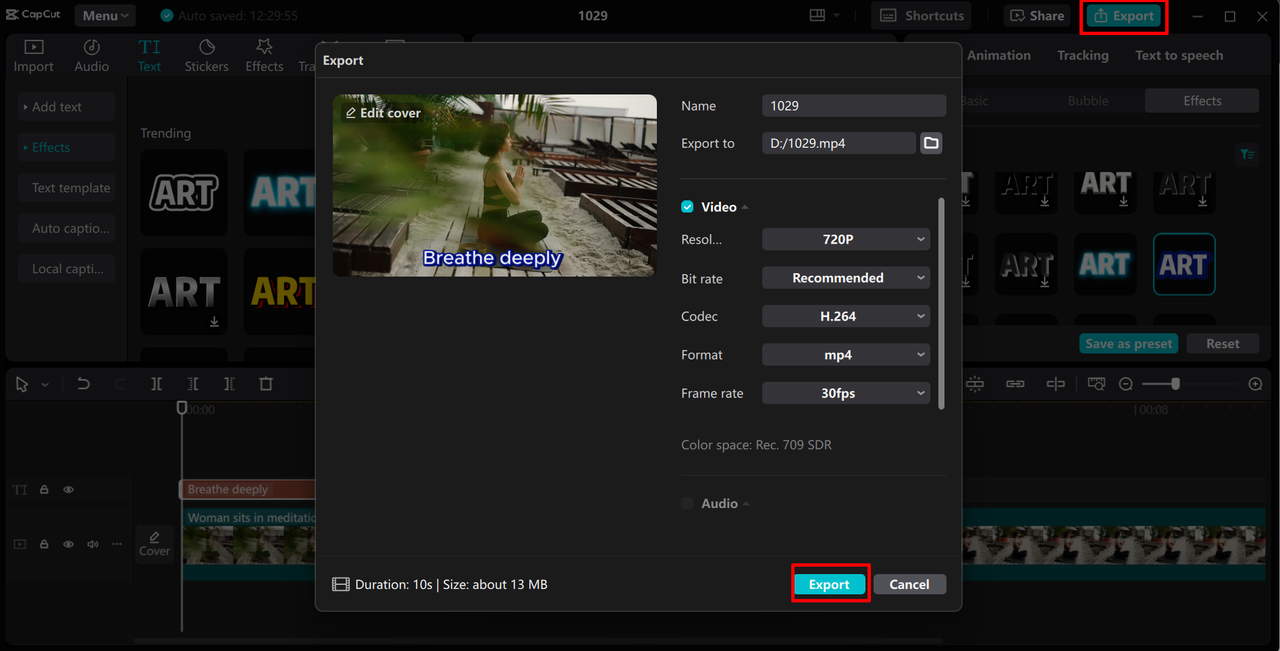The width and height of the screenshot is (1280, 651).
Task: Click the top-right Export button
Action: (x=1125, y=15)
